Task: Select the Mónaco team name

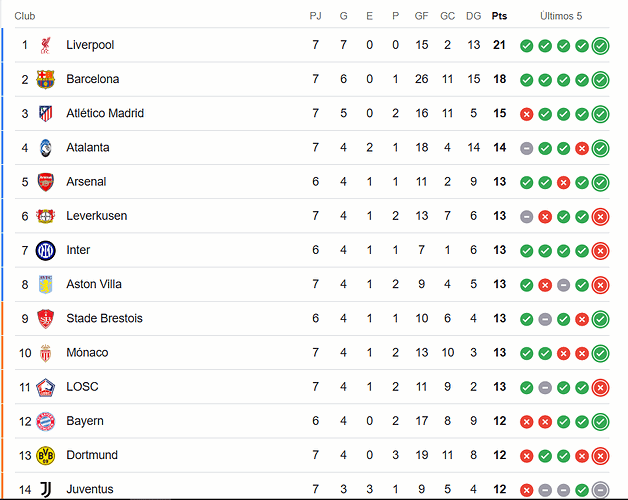Action: tap(87, 353)
